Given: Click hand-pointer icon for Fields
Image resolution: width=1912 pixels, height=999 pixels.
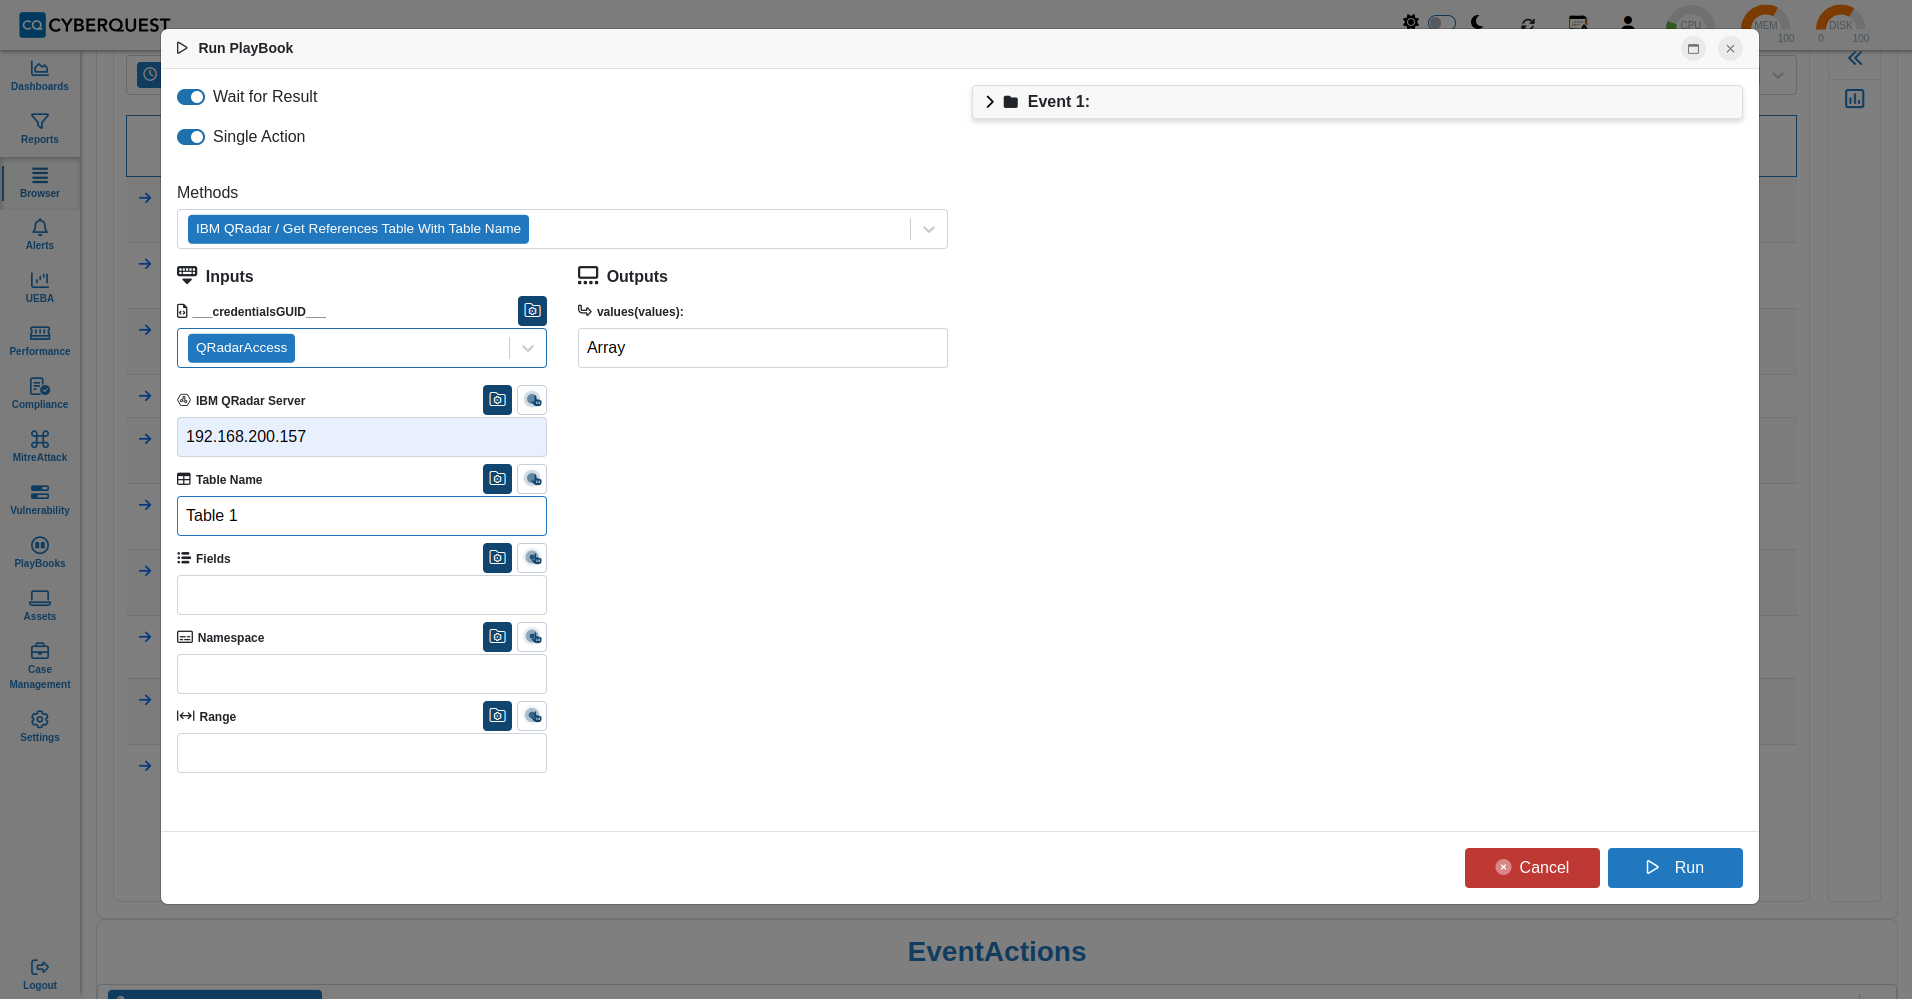Looking at the screenshot, I should (532, 558).
